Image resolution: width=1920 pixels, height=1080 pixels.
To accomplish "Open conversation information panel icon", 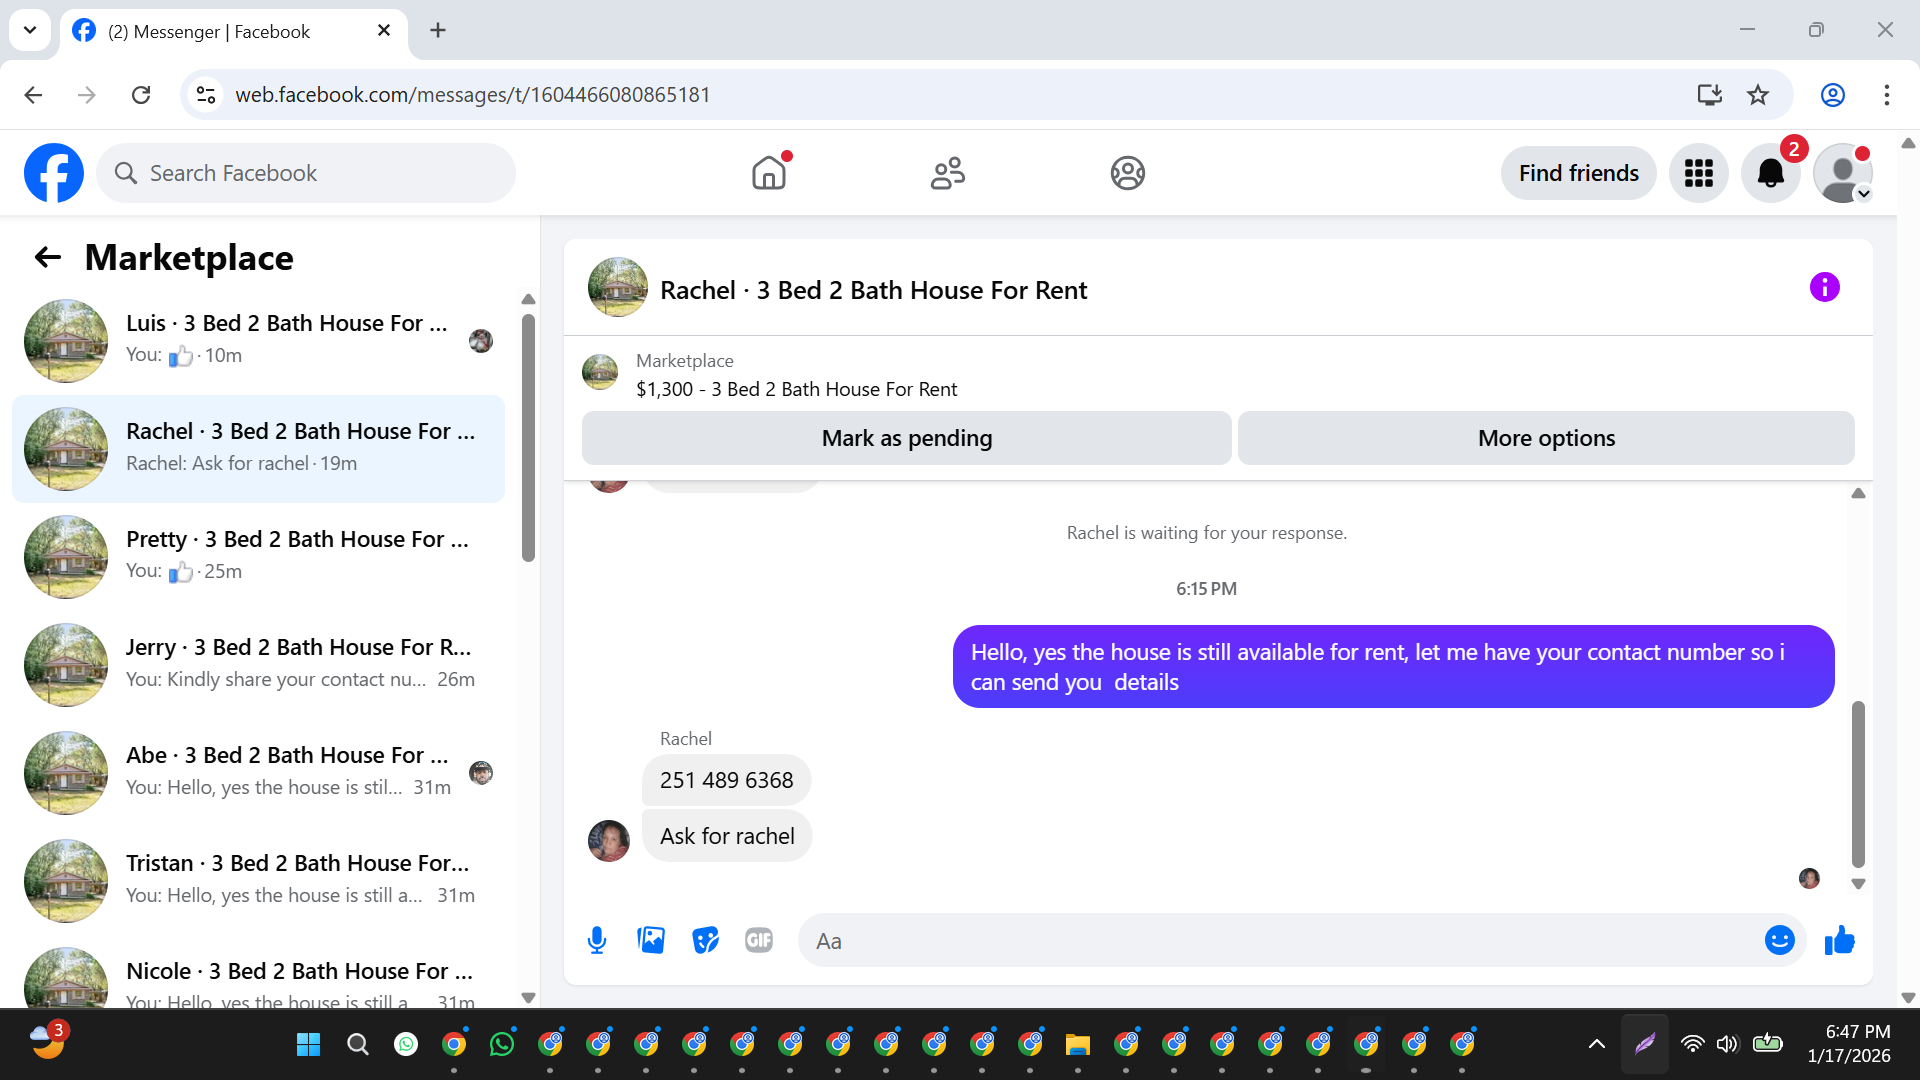I will [x=1824, y=288].
